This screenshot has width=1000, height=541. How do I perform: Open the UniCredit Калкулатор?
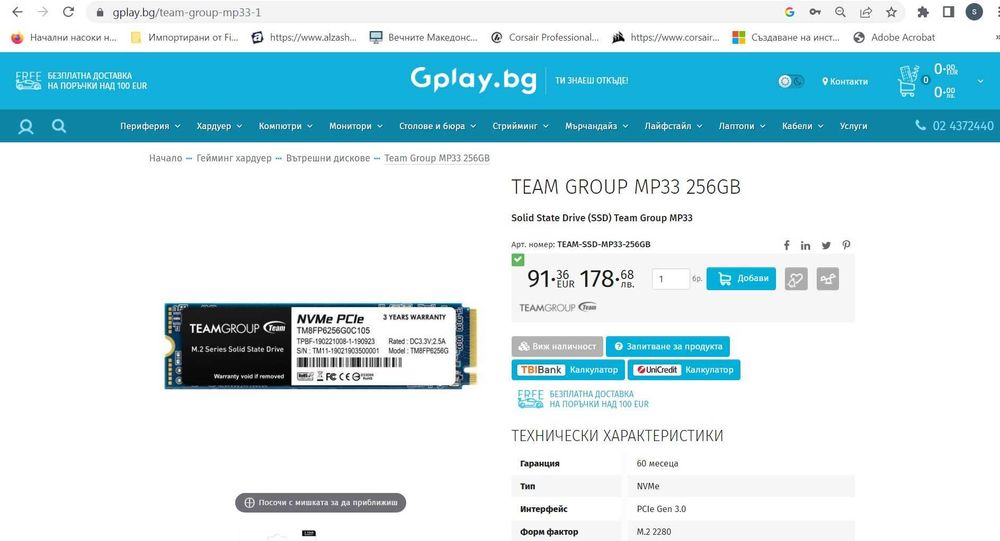[x=684, y=370]
